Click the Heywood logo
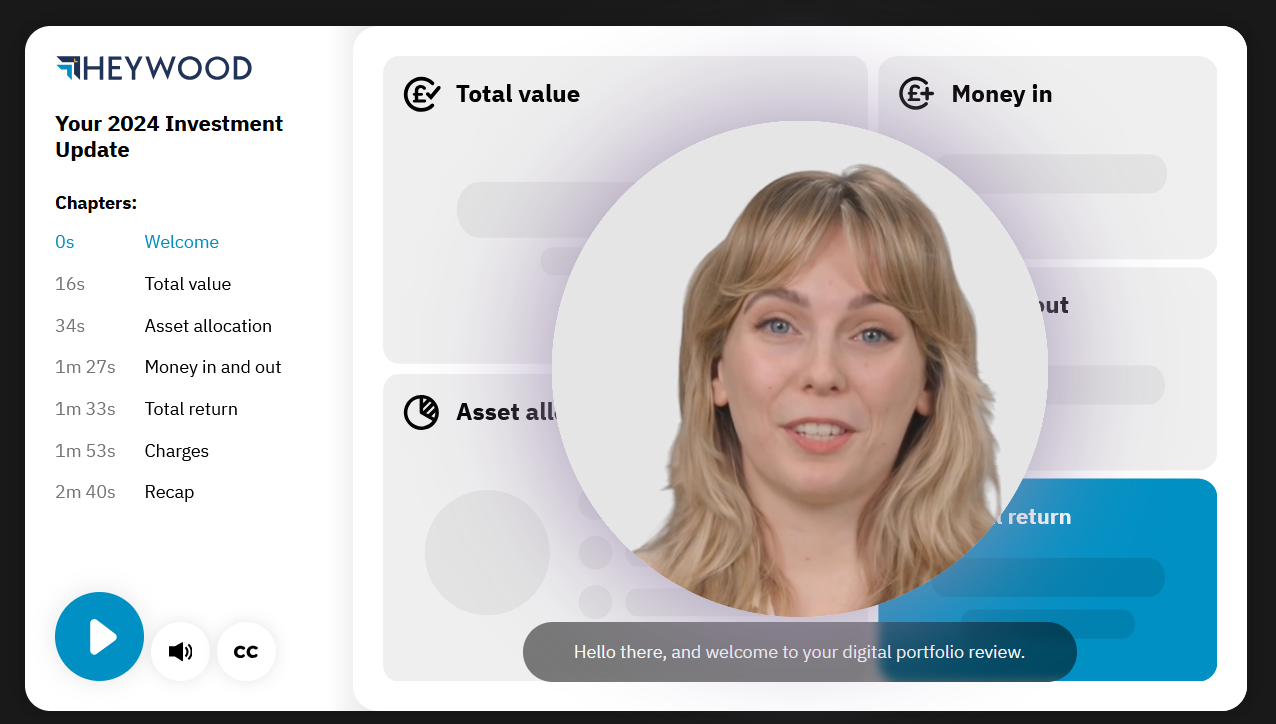This screenshot has width=1276, height=724. coord(154,68)
